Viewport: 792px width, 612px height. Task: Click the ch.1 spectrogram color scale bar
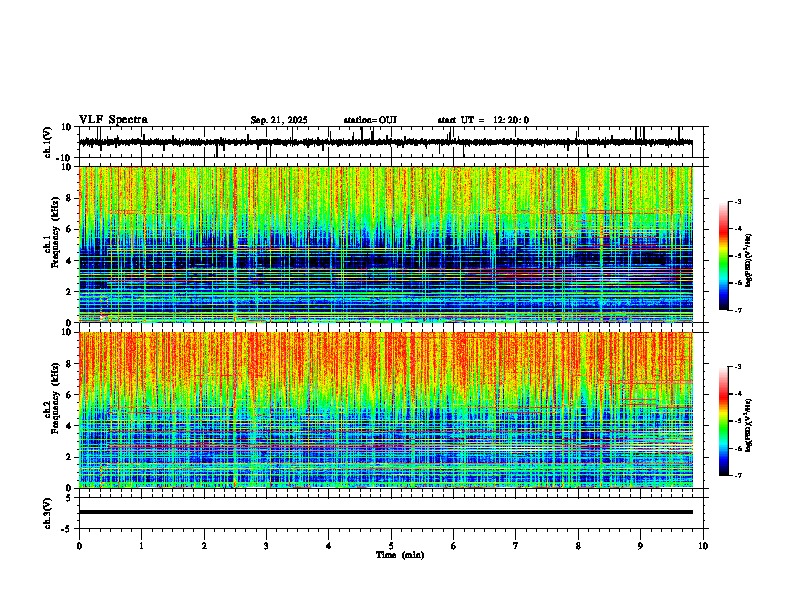pyautogui.click(x=723, y=256)
